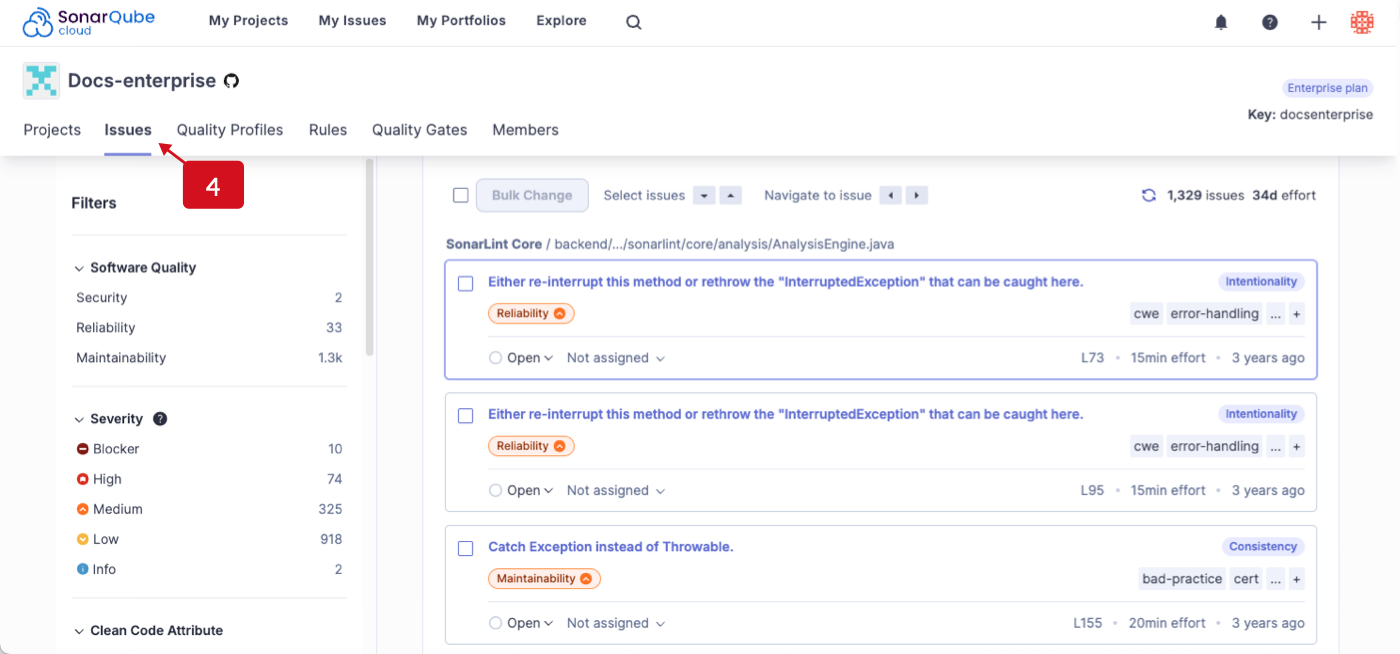Click the Bulk Change button

point(532,195)
